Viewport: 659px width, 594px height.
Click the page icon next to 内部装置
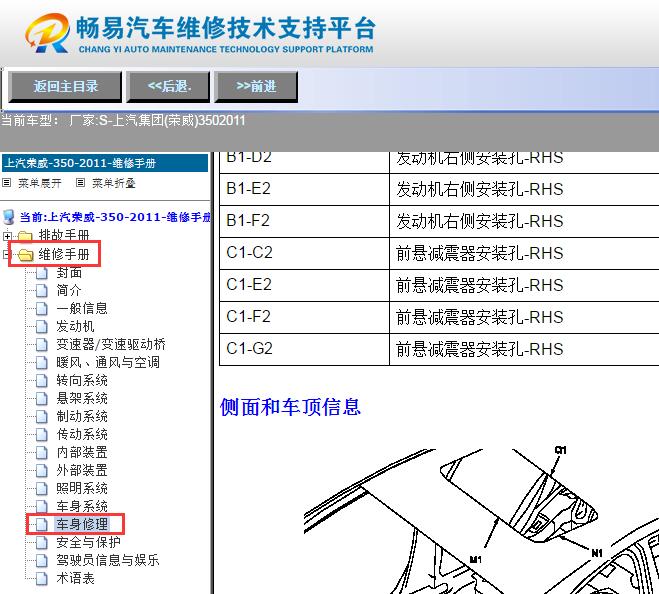click(x=42, y=453)
